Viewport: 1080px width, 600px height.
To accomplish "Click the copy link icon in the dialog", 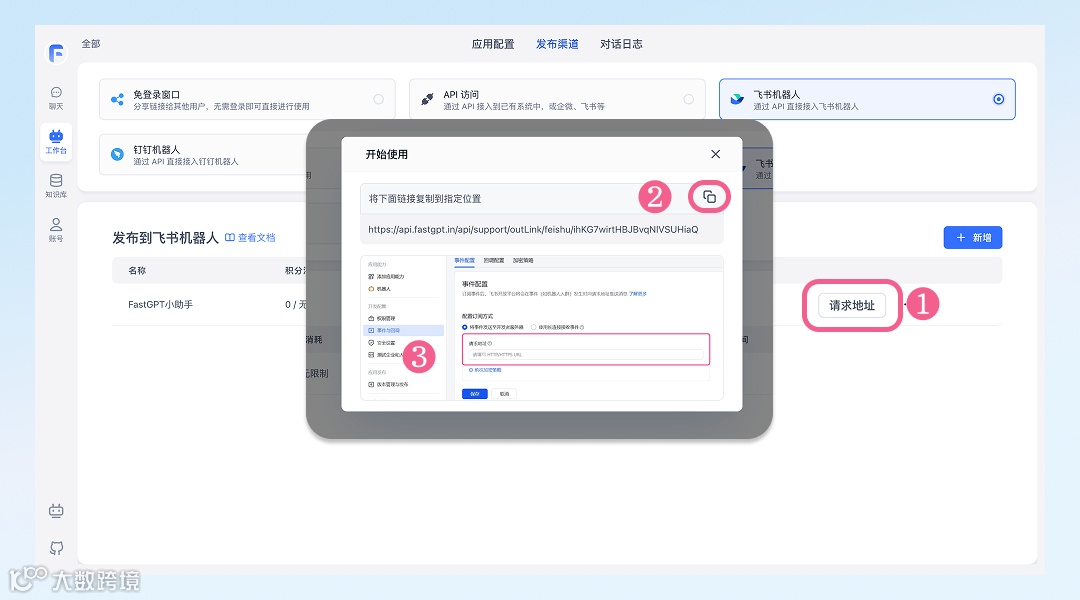I will pos(709,197).
